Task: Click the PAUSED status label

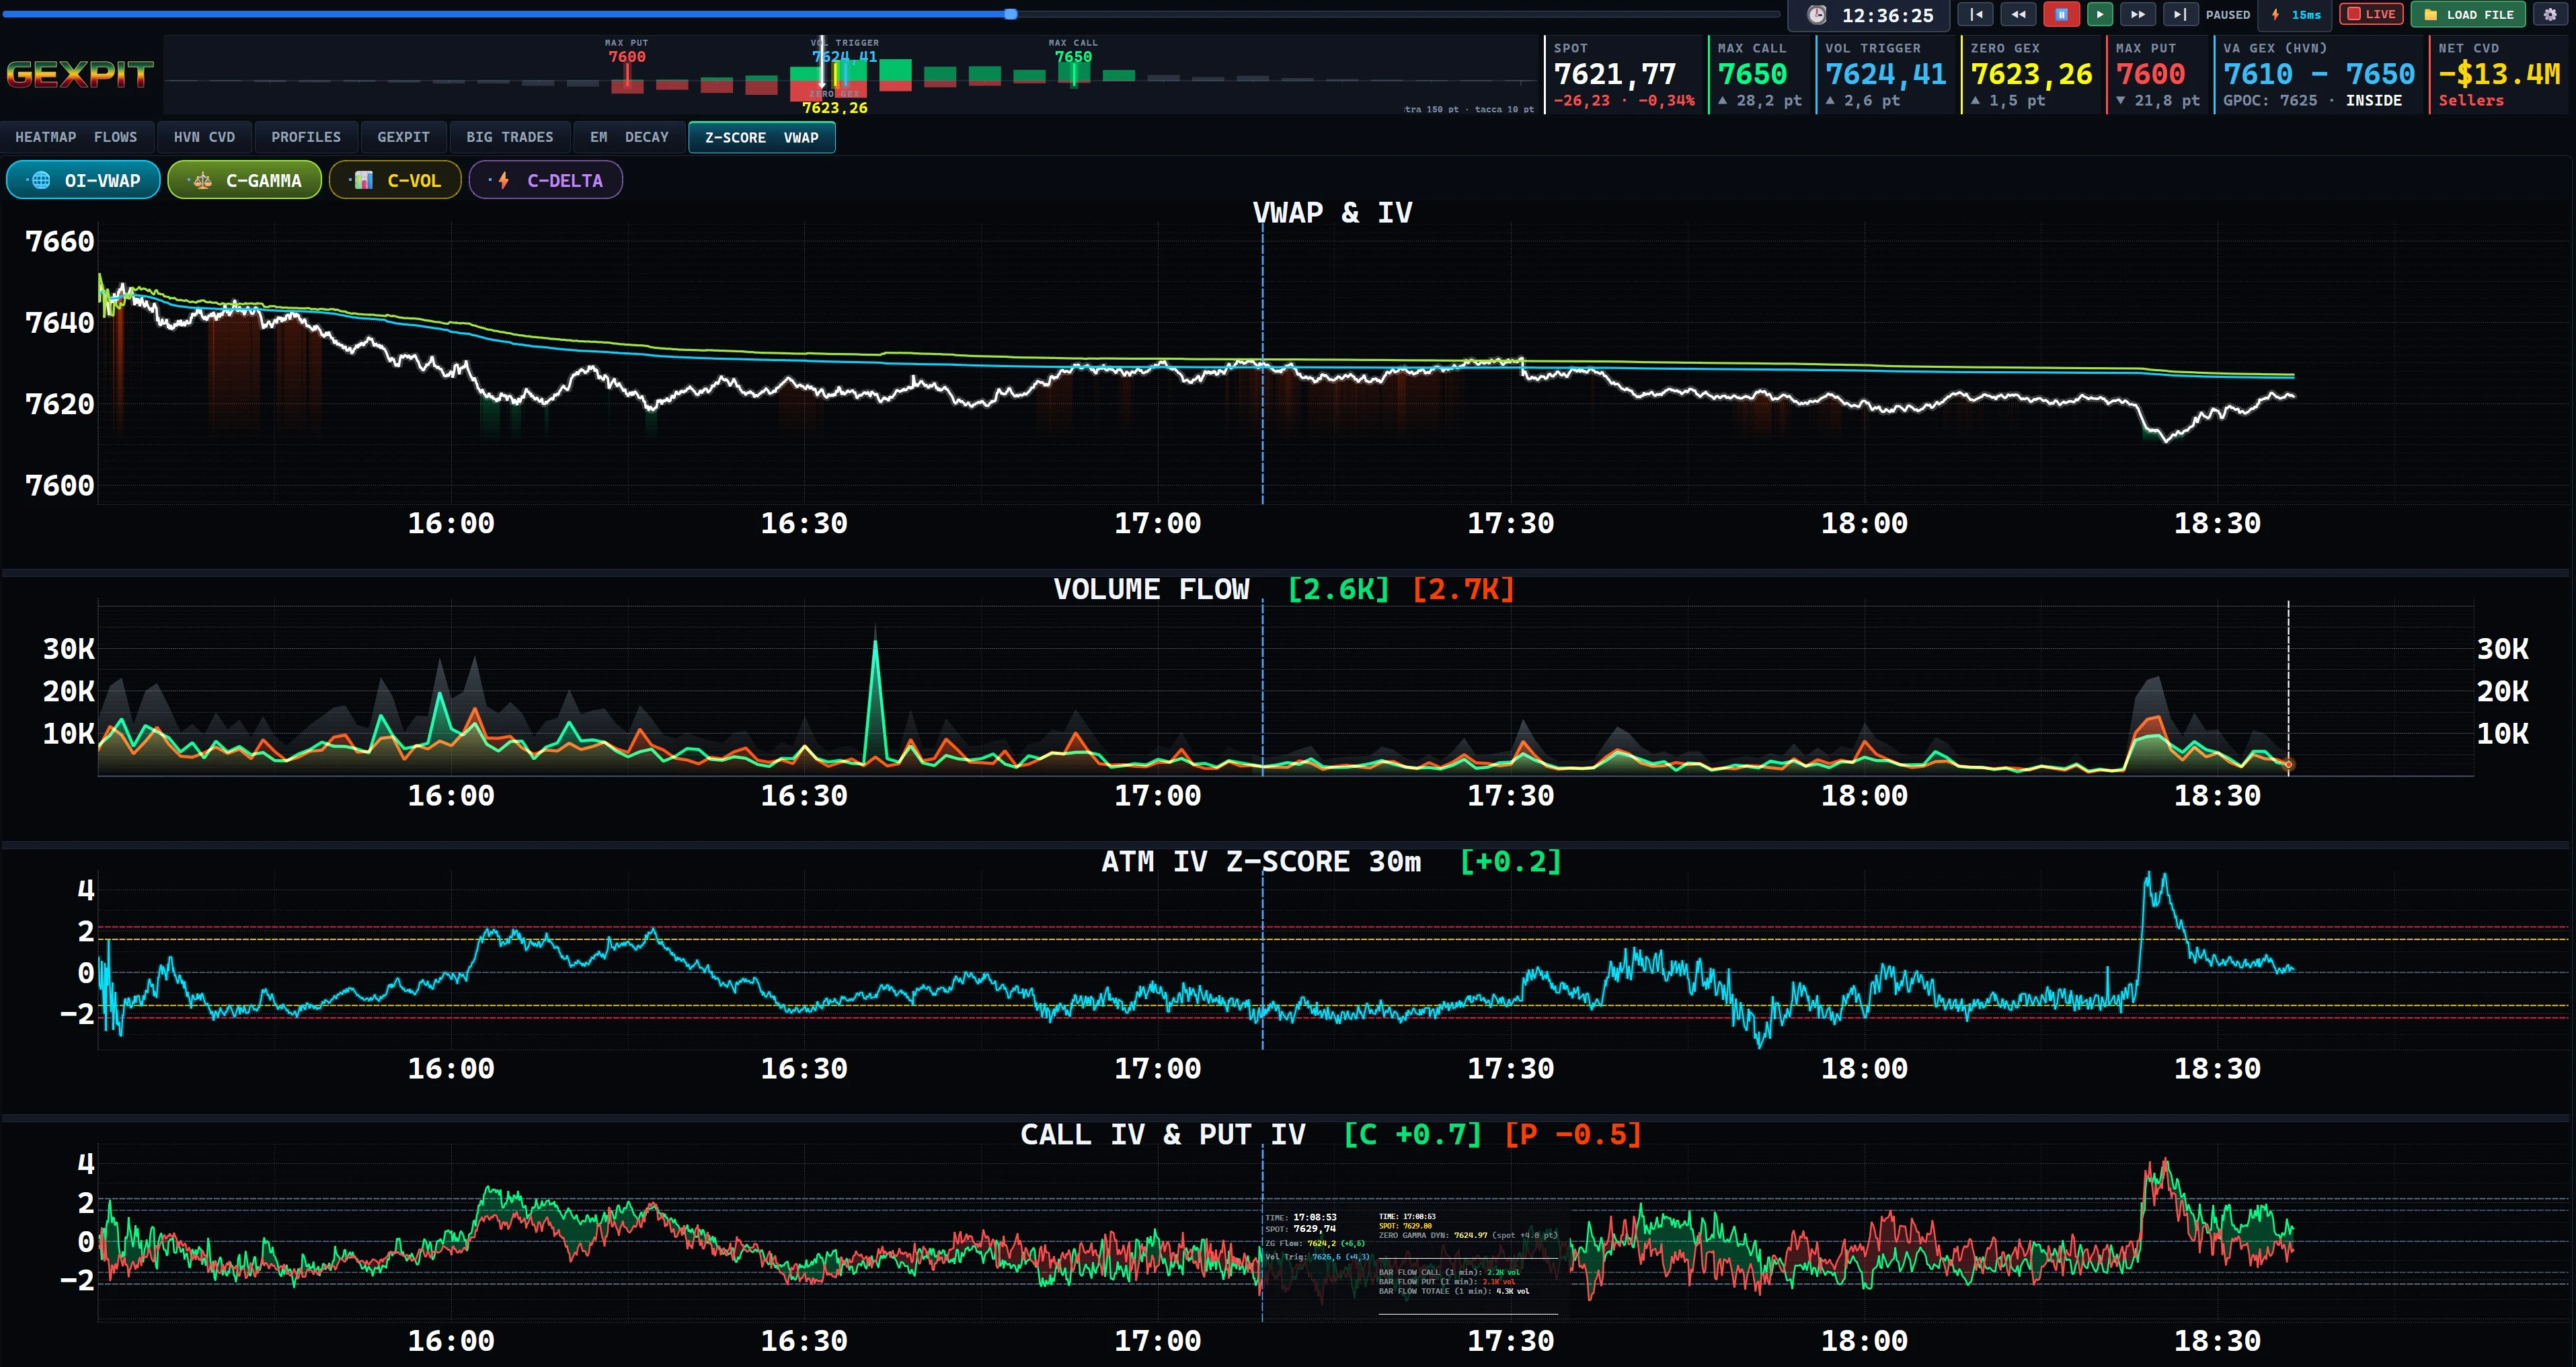Action: pos(2228,15)
